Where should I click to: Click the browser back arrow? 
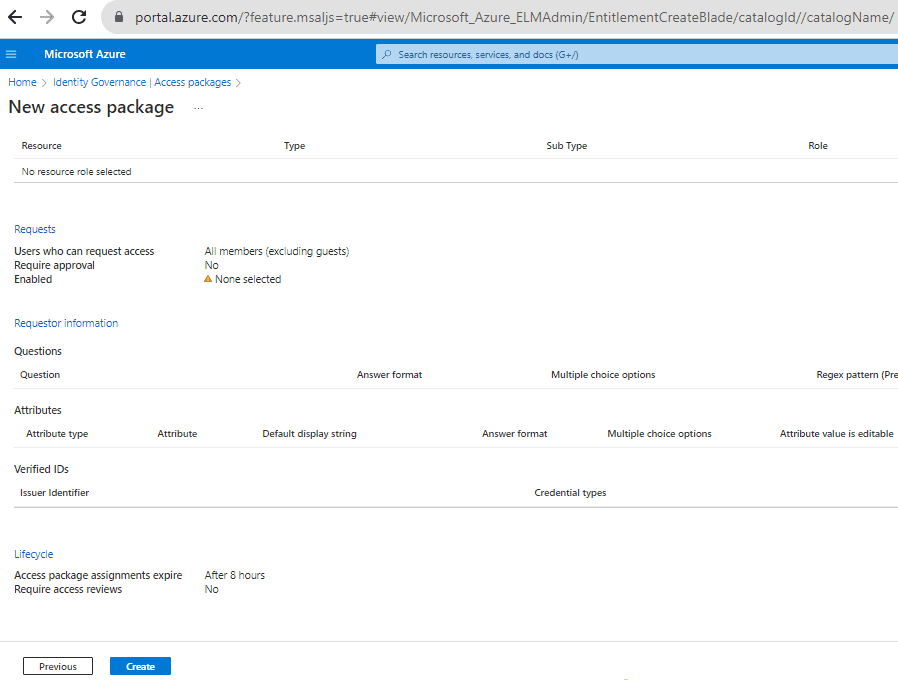15,17
